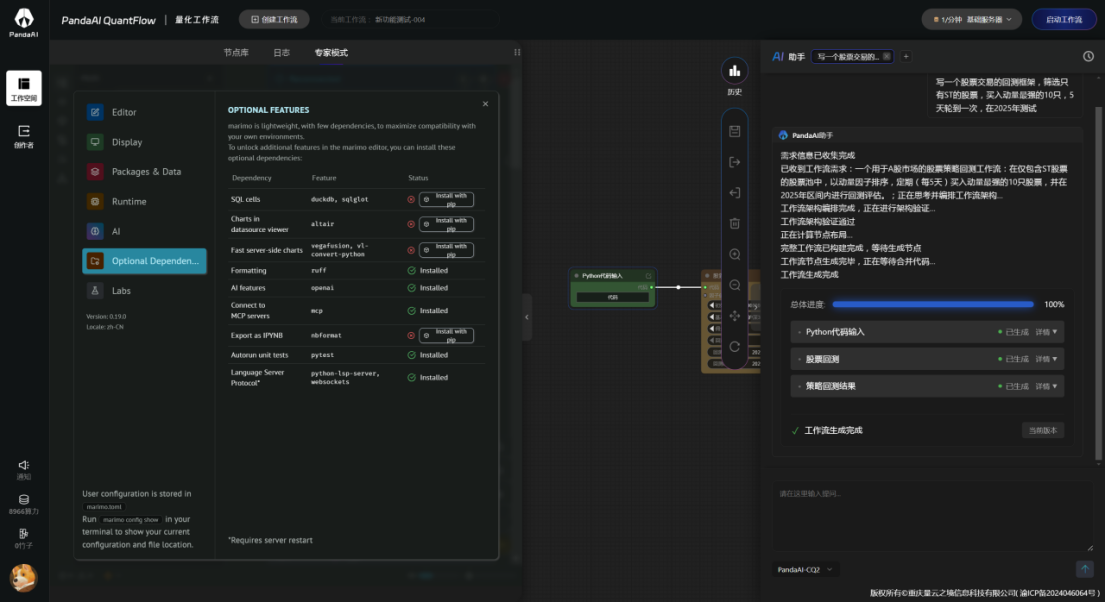Click the 'Formatting' dependency row text

tap(248, 271)
